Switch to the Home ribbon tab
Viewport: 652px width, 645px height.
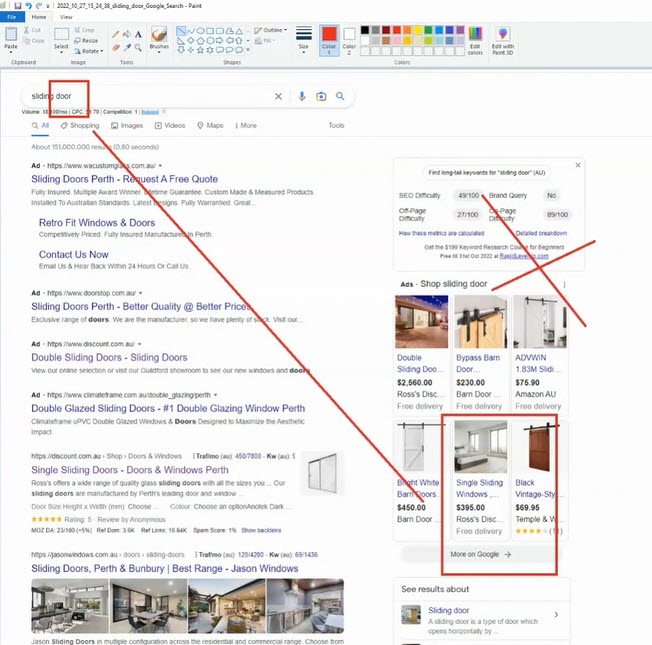pyautogui.click(x=39, y=17)
